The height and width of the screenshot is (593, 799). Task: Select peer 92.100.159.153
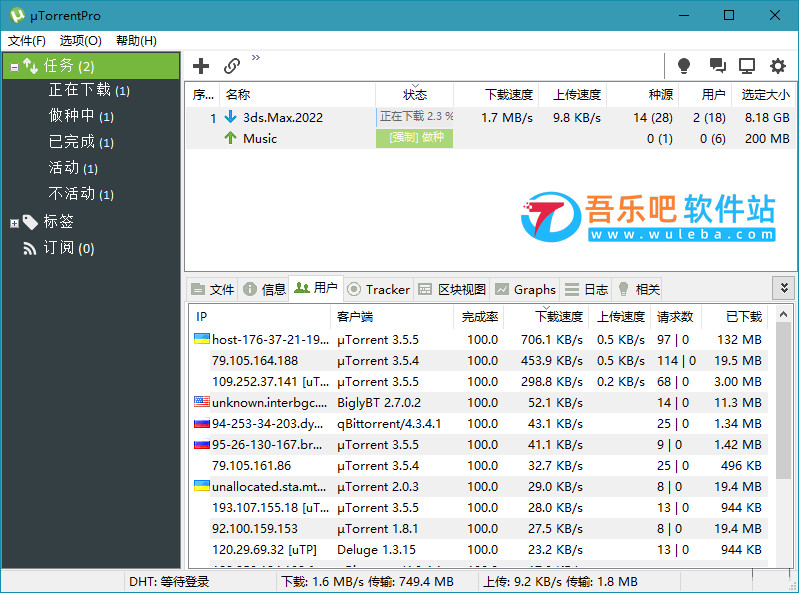479,529
